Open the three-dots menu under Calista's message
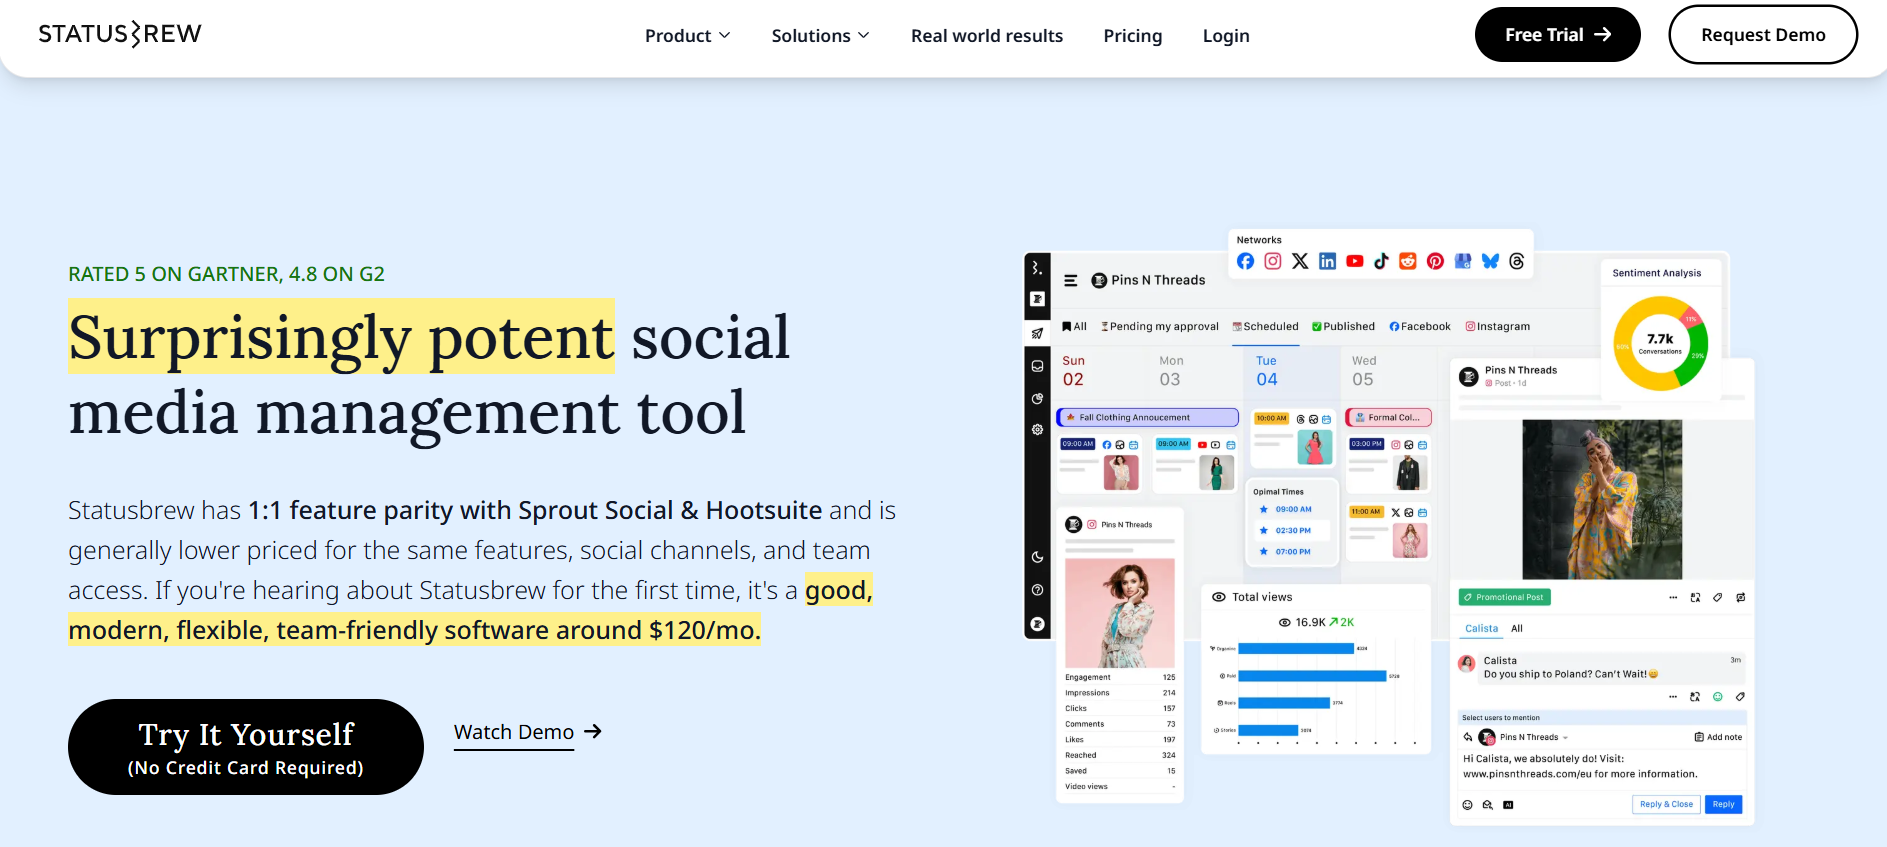The width and height of the screenshot is (1887, 847). pyautogui.click(x=1673, y=696)
